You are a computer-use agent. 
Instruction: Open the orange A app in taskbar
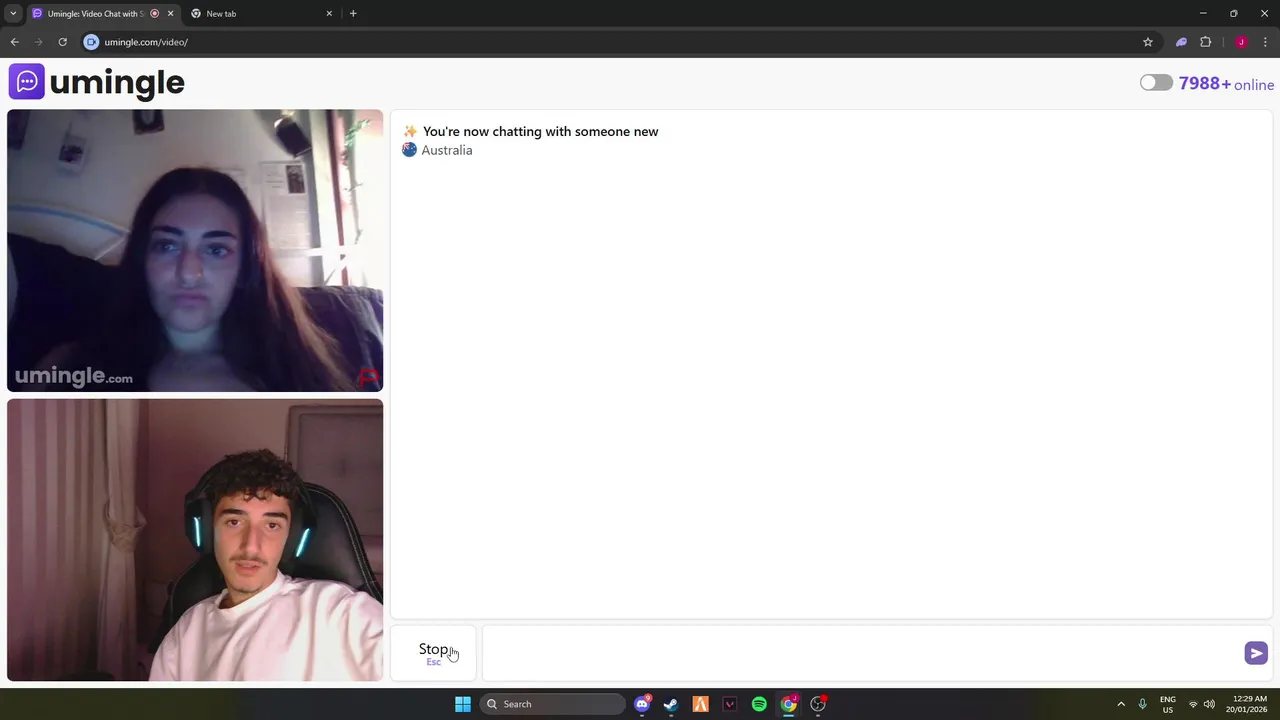click(x=700, y=704)
